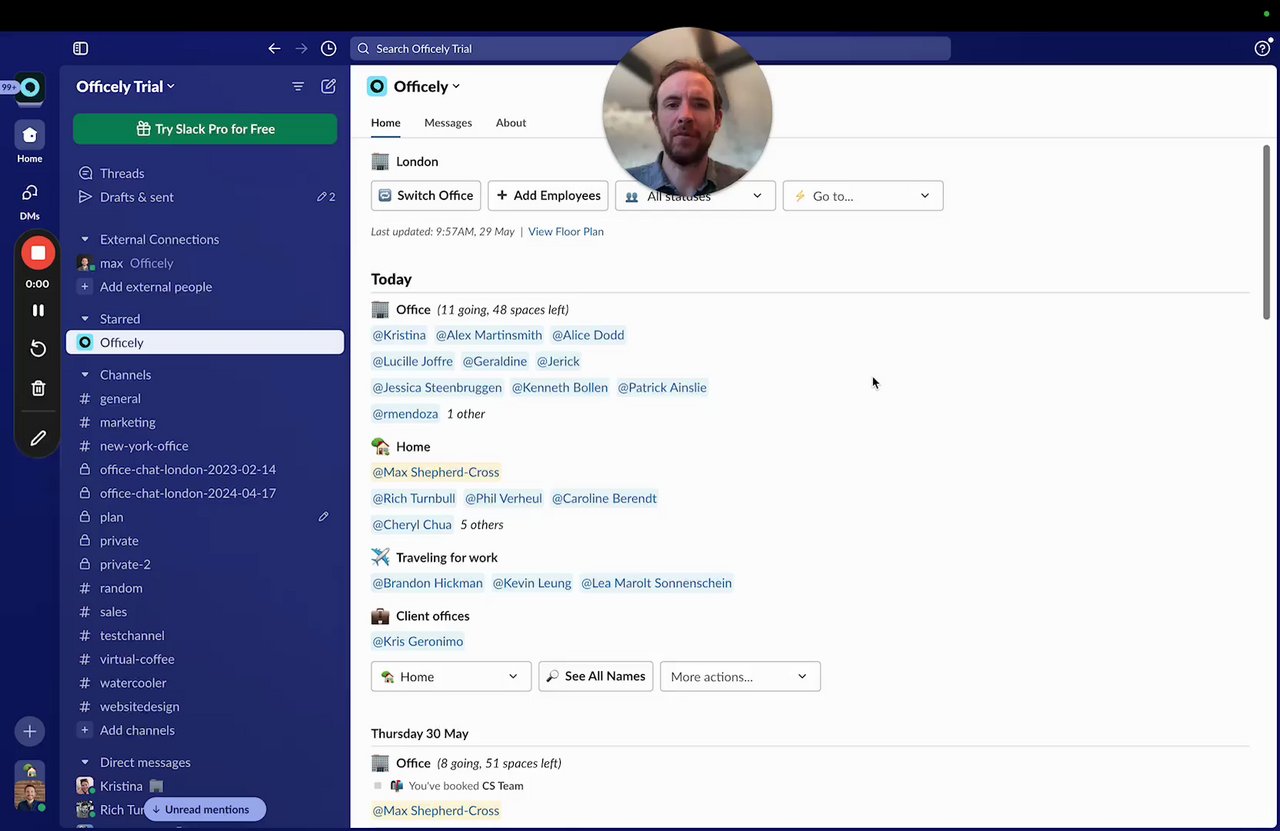The height and width of the screenshot is (831, 1280).
Task: Open the watercooler channel
Action: tap(205, 683)
